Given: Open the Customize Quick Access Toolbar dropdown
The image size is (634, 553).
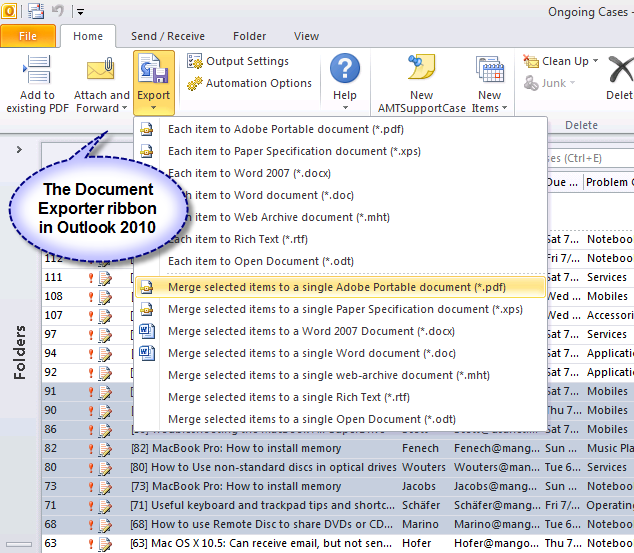Looking at the screenshot, I should pos(80,12).
